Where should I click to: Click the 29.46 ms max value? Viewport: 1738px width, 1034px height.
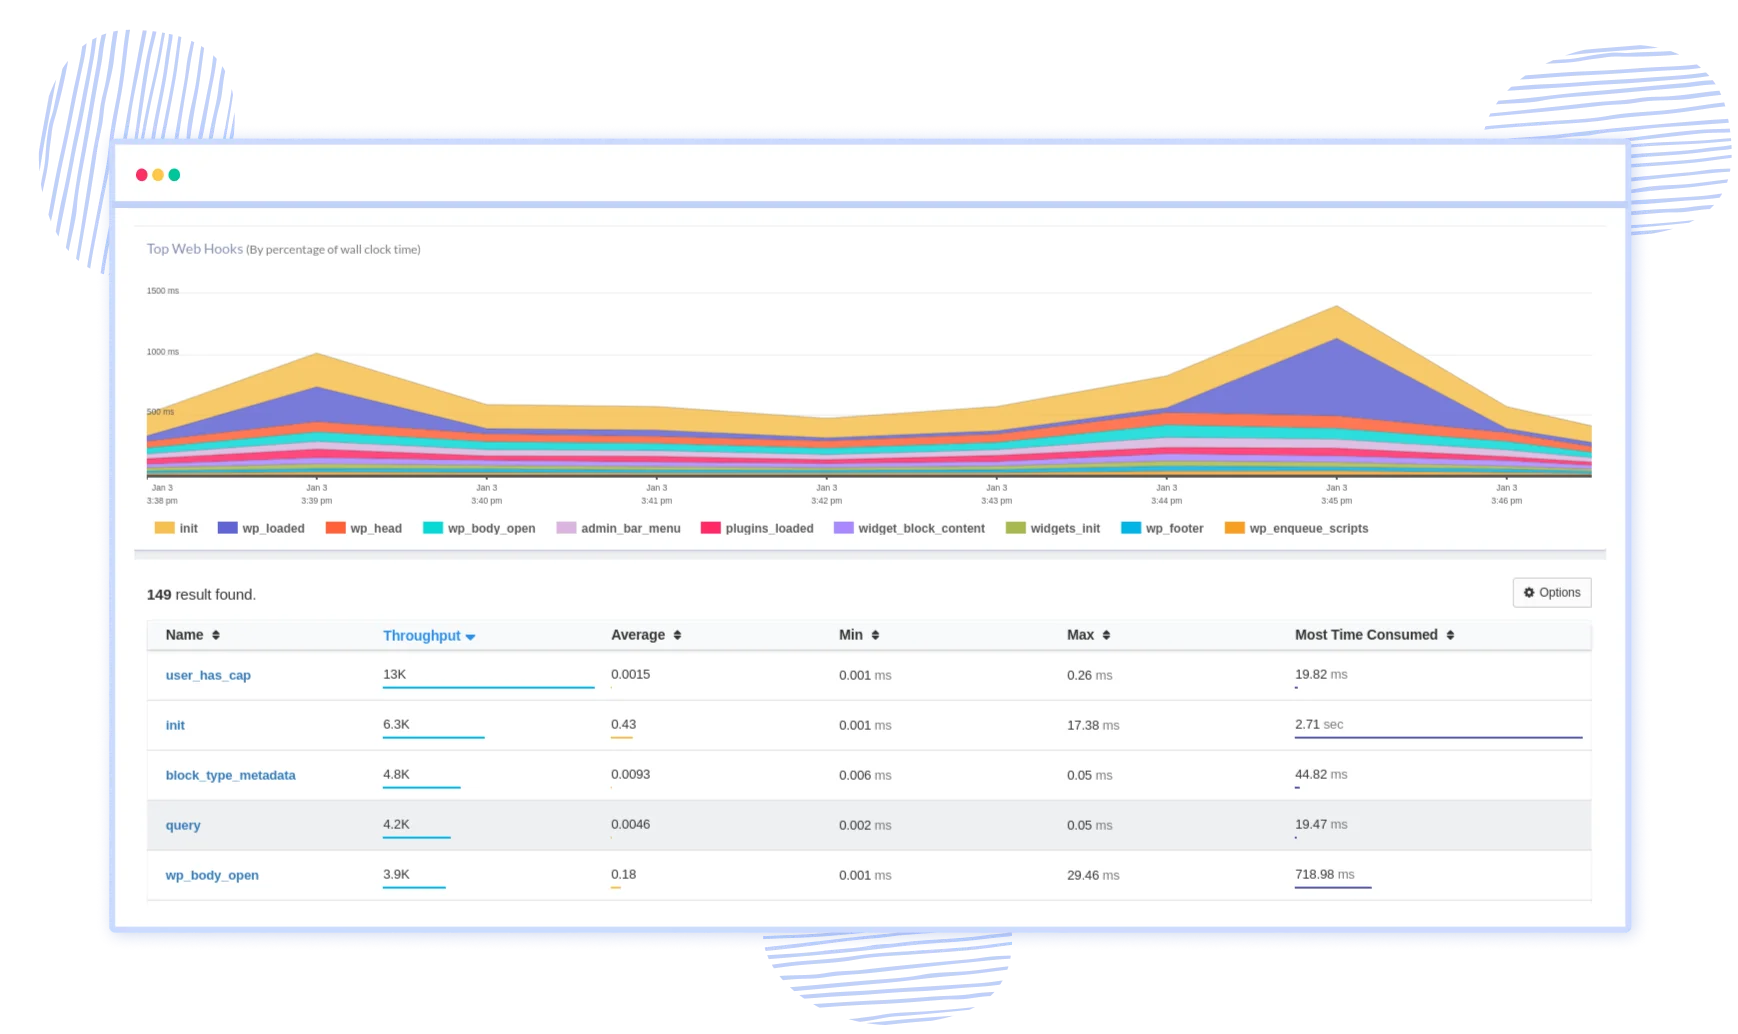click(1093, 875)
